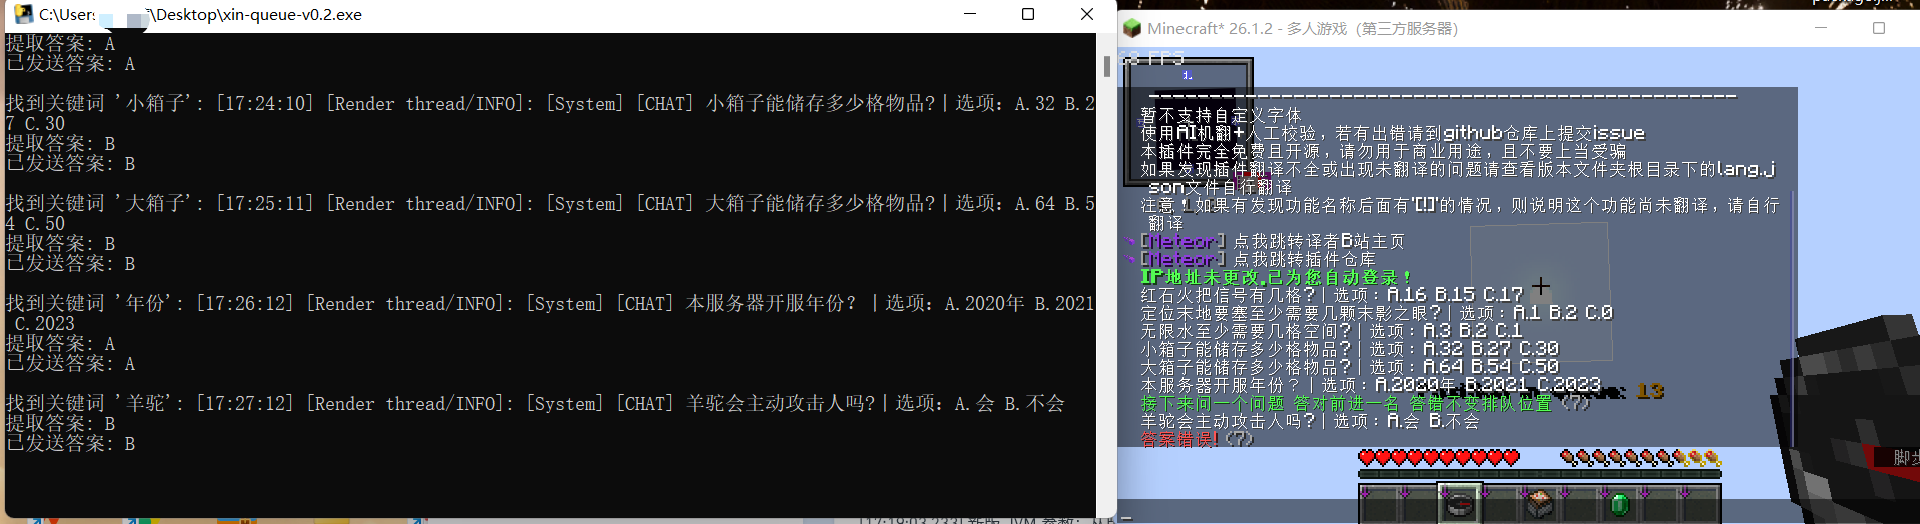Click chat line 羊驼会主动攻击人吗 in Minecraft

point(1309,421)
